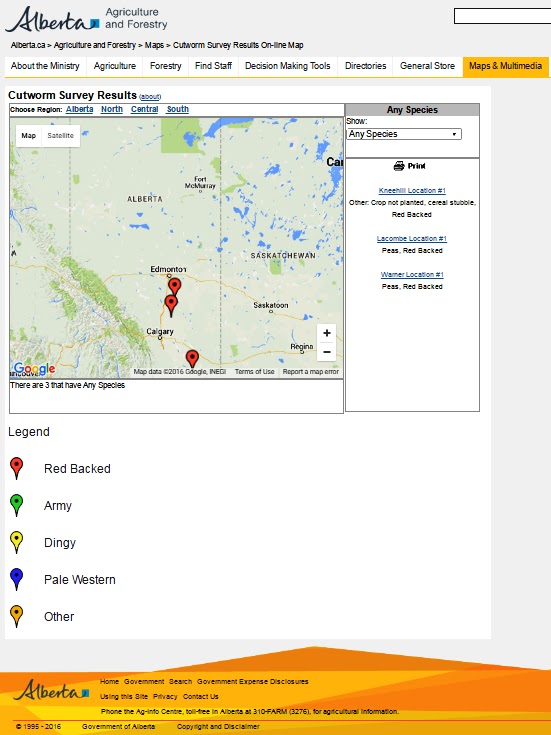Zoom out with the map minus button
The height and width of the screenshot is (735, 551).
[x=327, y=352]
